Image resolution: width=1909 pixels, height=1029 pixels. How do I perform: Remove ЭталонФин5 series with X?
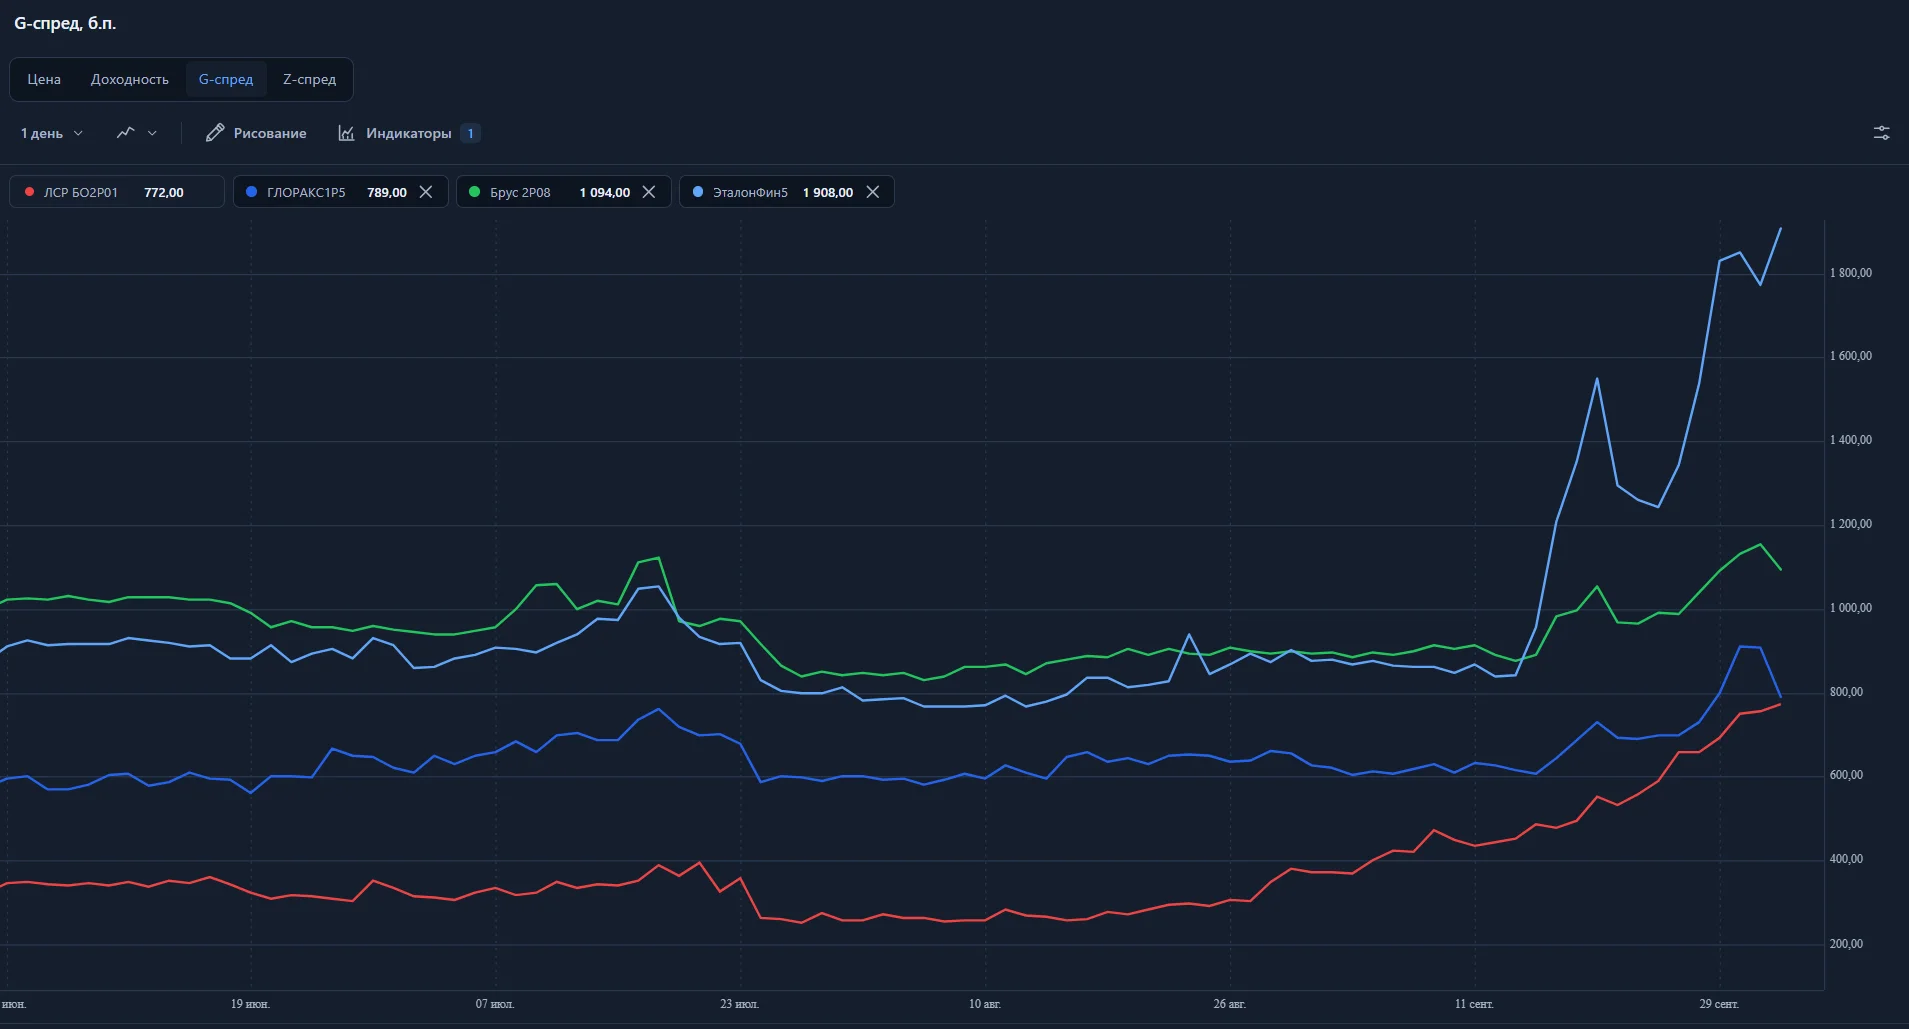(873, 192)
